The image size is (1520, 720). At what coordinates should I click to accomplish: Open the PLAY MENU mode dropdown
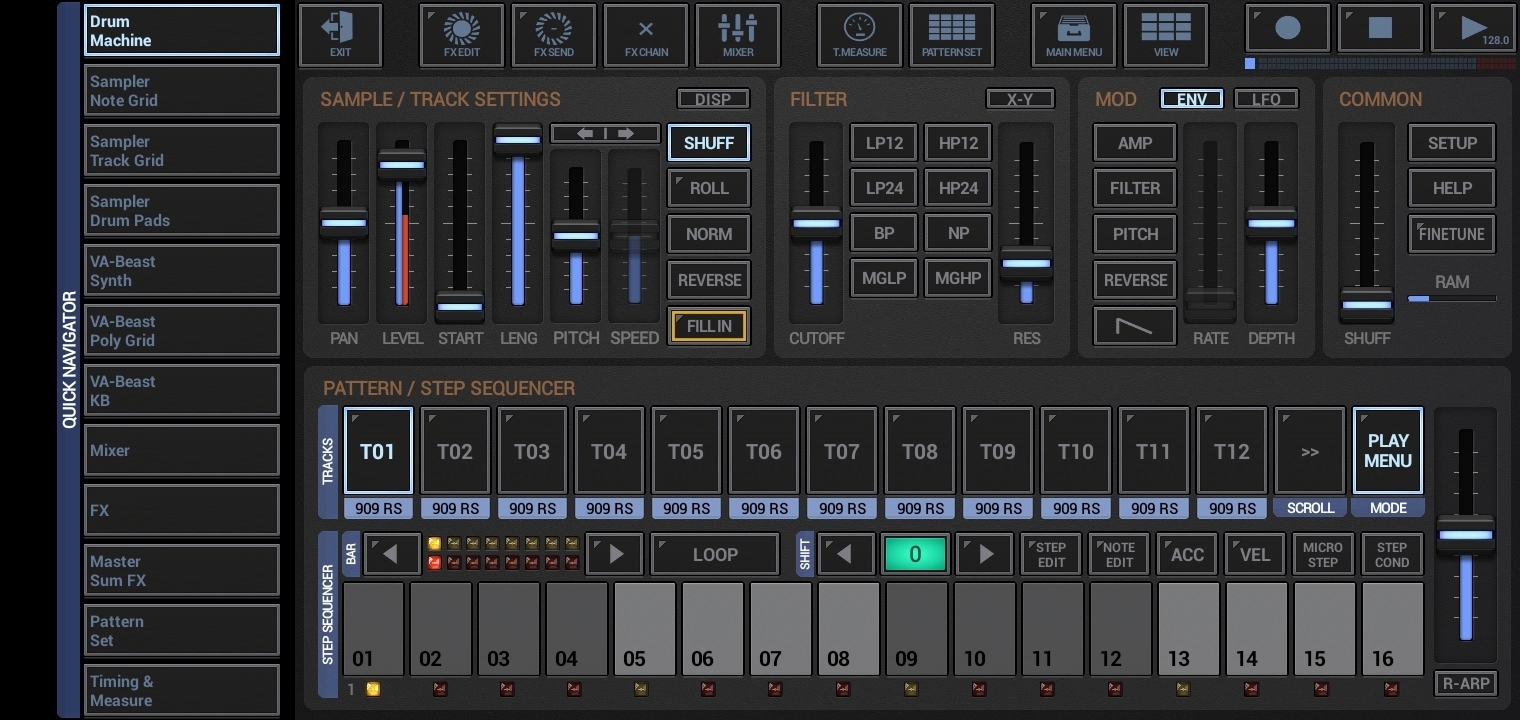[1388, 451]
